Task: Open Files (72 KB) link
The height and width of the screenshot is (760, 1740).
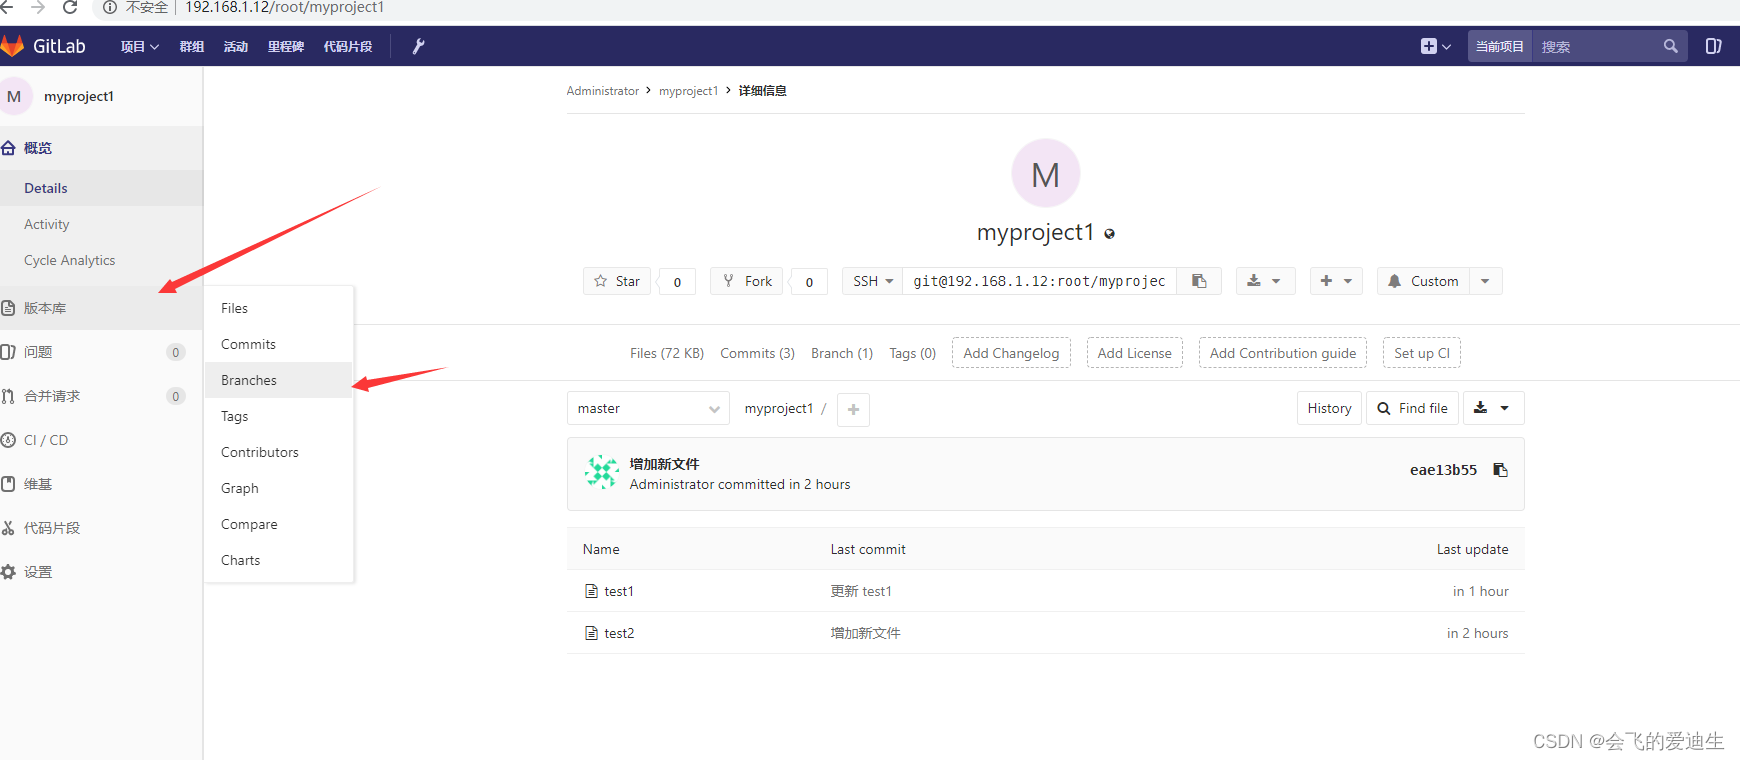Action: [x=667, y=353]
